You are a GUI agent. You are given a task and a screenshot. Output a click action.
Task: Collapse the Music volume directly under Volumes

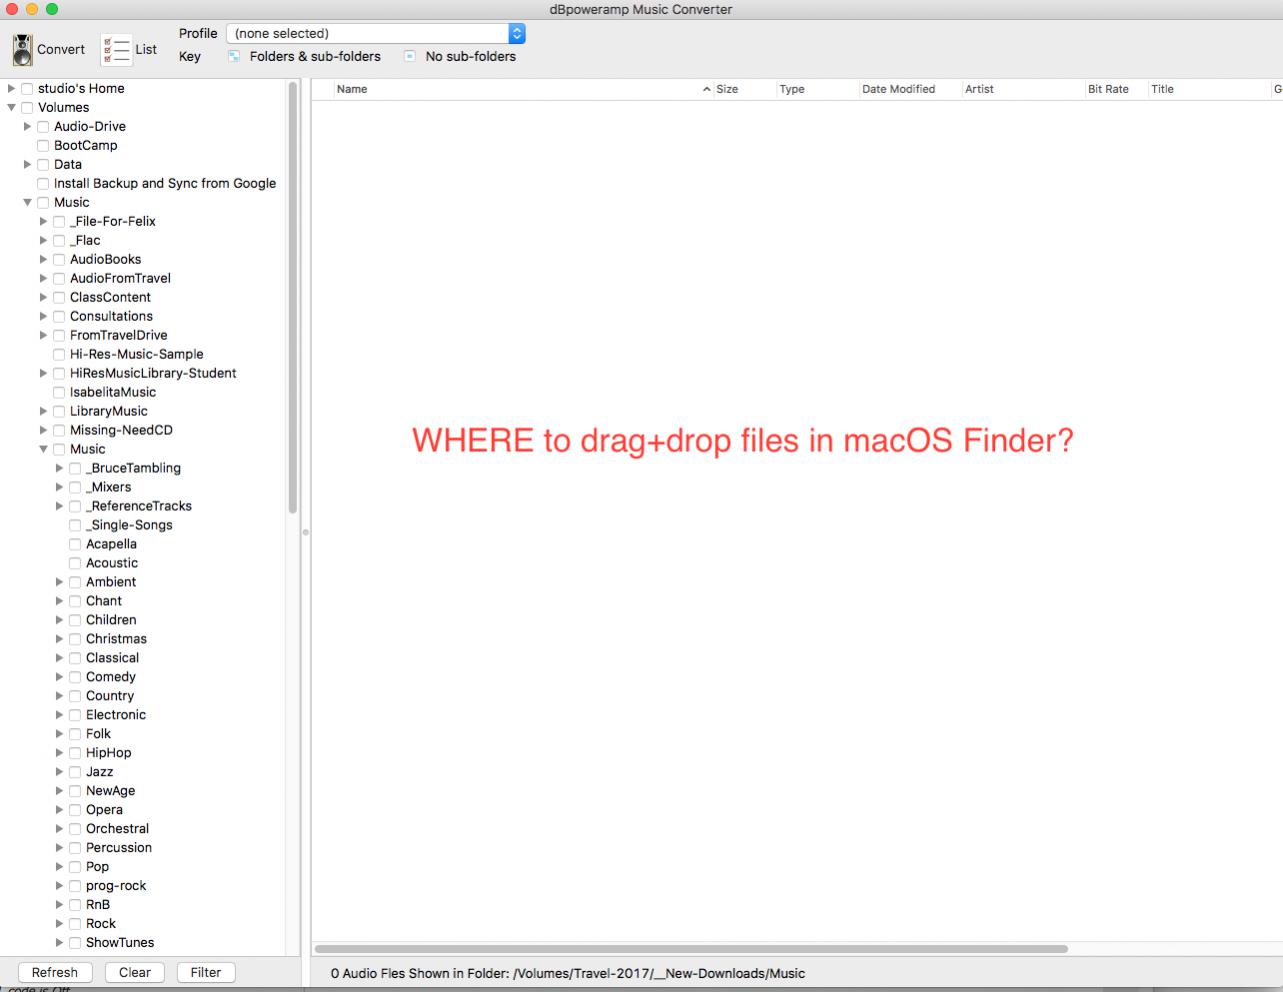(28, 203)
